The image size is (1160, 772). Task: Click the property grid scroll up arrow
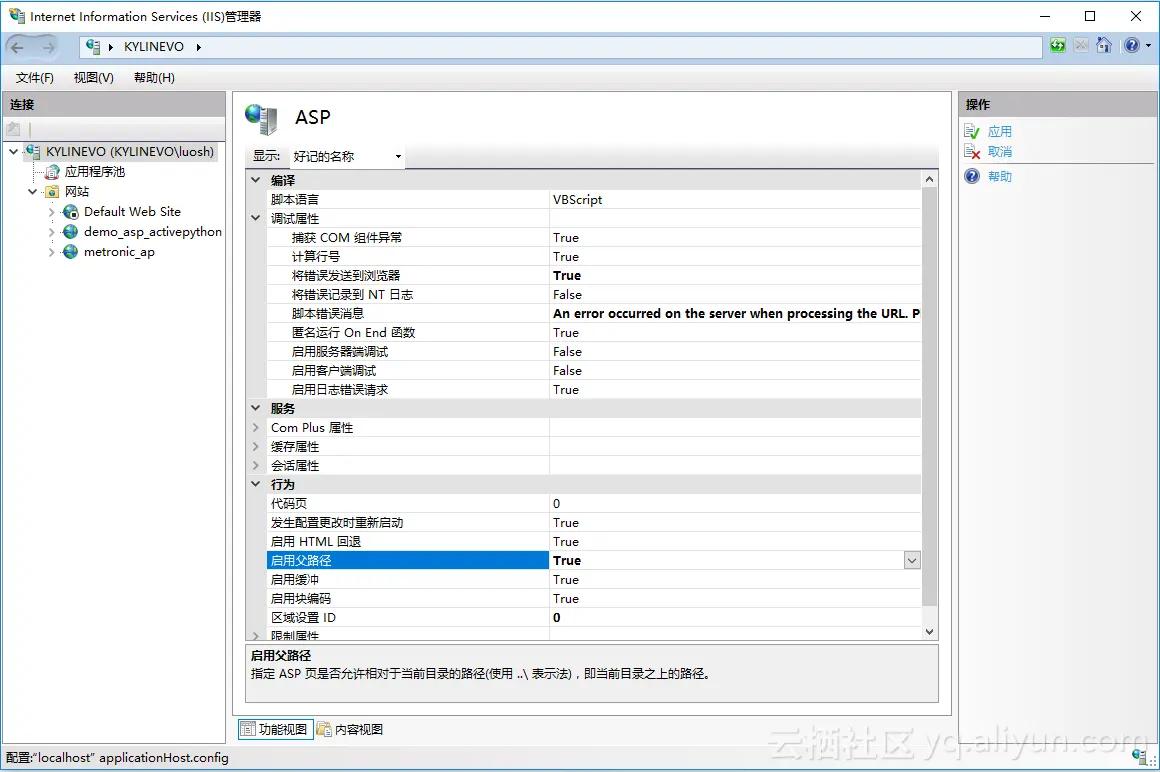(929, 180)
